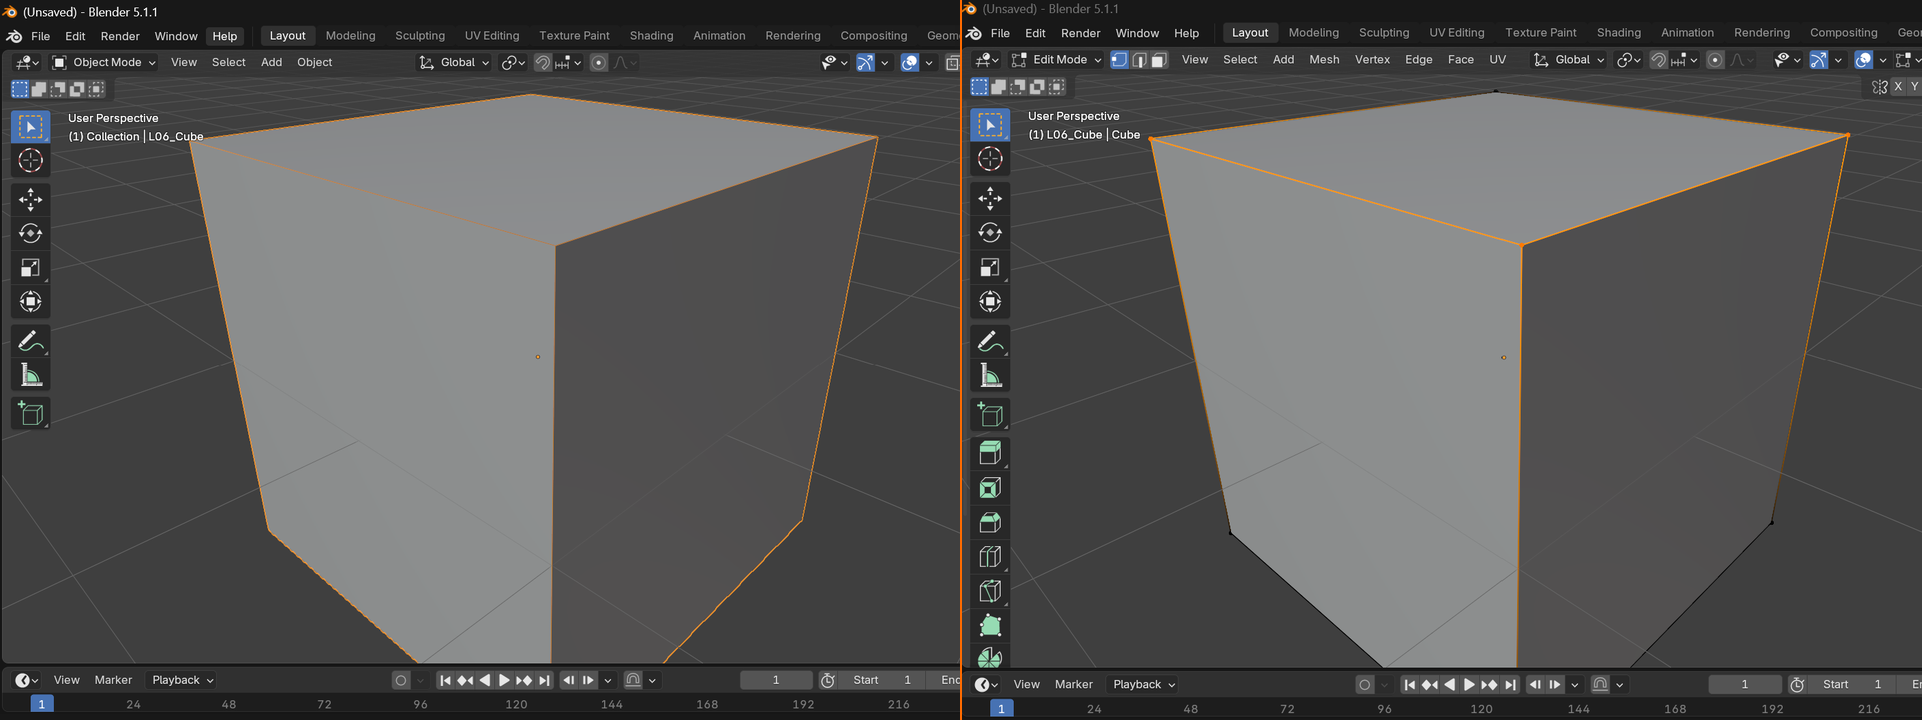Open pivot point dropdown in Object Mode window
The image size is (1922, 720).
point(513,62)
